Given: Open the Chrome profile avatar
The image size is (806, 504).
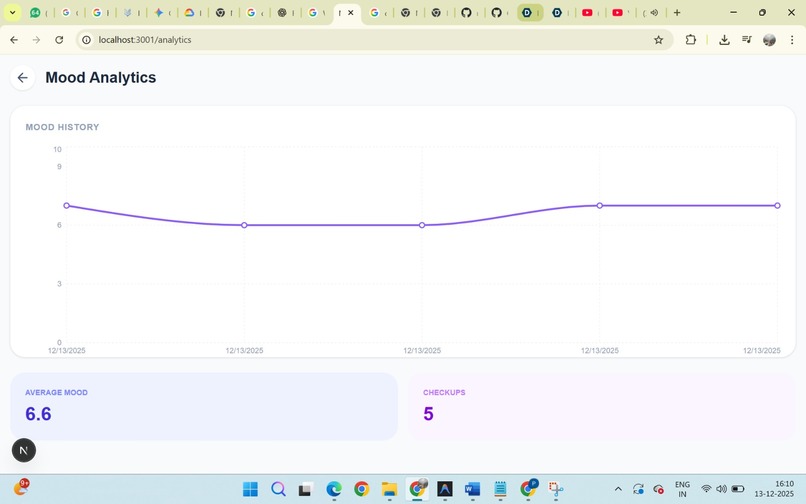Looking at the screenshot, I should click(769, 40).
